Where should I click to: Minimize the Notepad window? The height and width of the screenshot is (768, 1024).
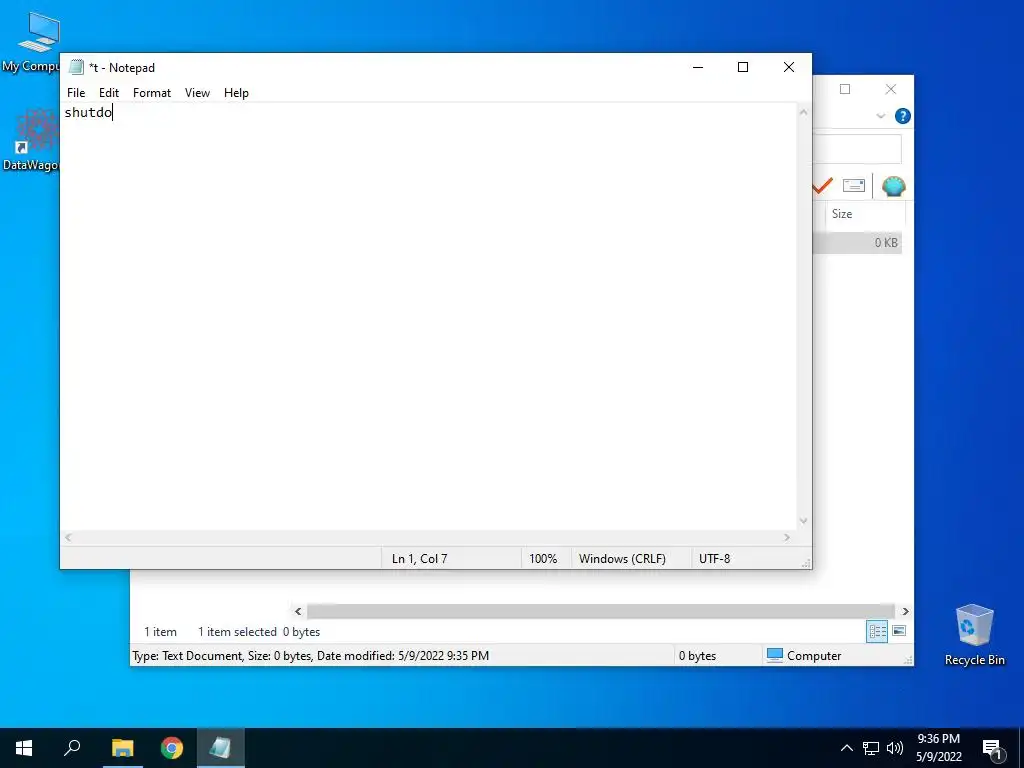(x=698, y=67)
